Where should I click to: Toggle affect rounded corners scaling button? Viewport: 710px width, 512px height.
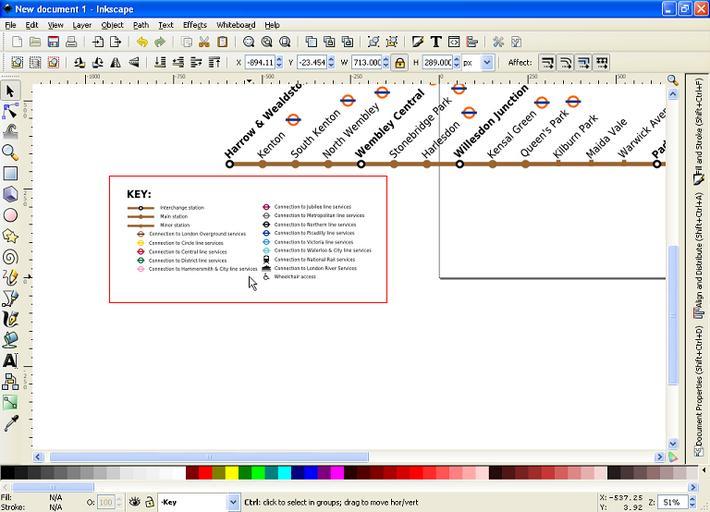(x=566, y=62)
